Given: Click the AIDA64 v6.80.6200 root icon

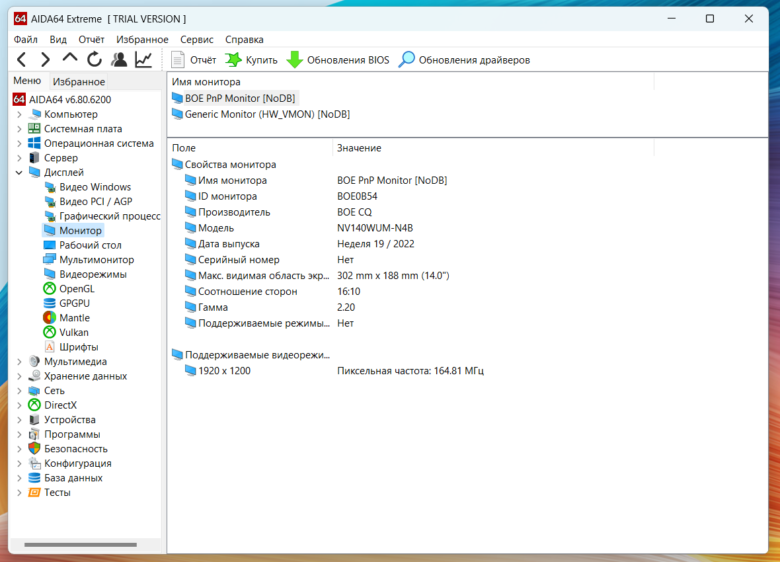Looking at the screenshot, I should [x=19, y=99].
